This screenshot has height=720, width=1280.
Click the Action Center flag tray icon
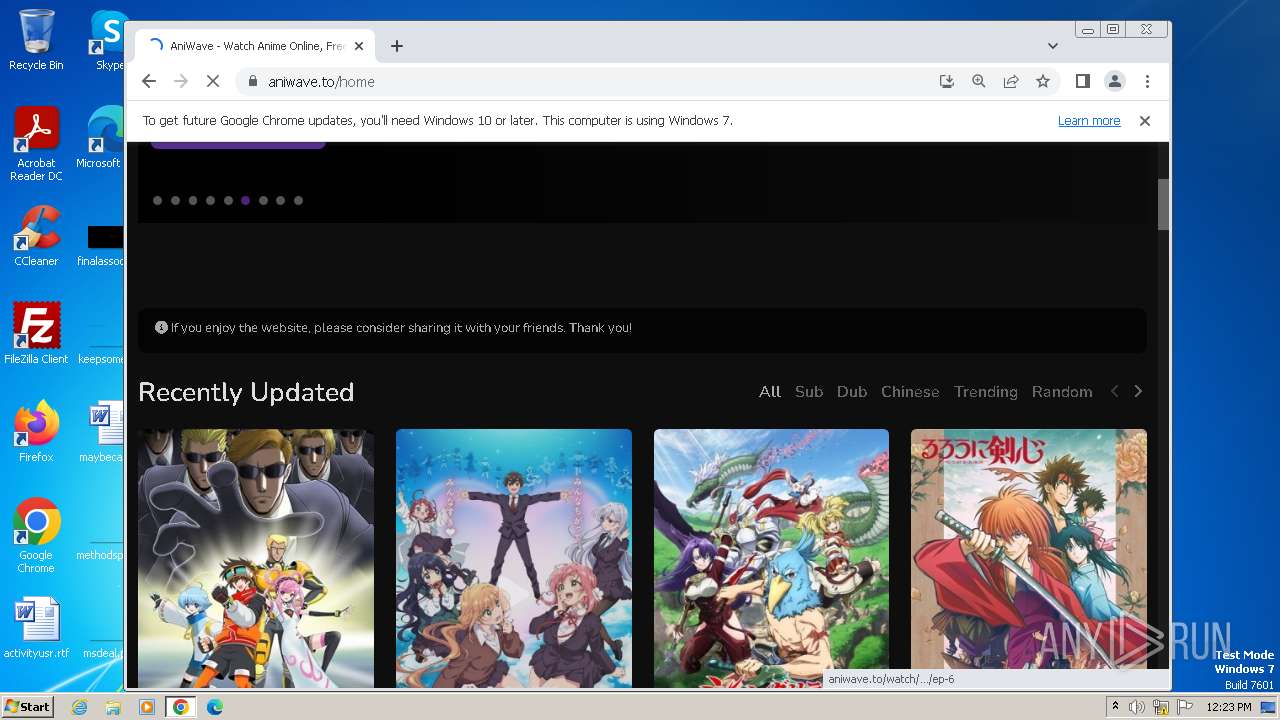tap(1185, 707)
